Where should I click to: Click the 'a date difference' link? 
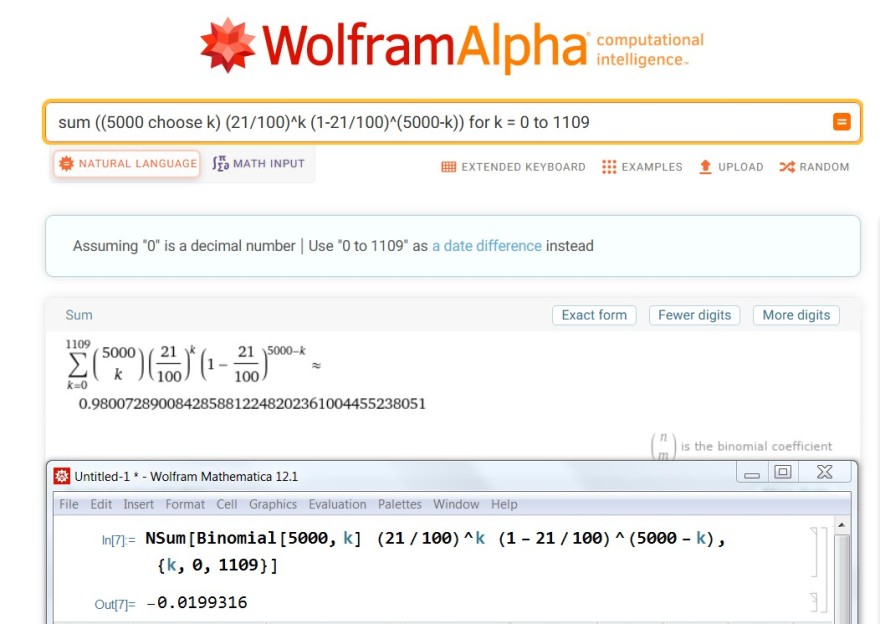click(x=487, y=246)
